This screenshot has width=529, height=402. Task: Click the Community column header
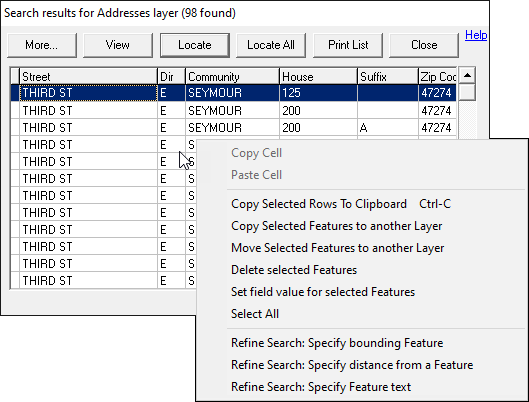232,77
